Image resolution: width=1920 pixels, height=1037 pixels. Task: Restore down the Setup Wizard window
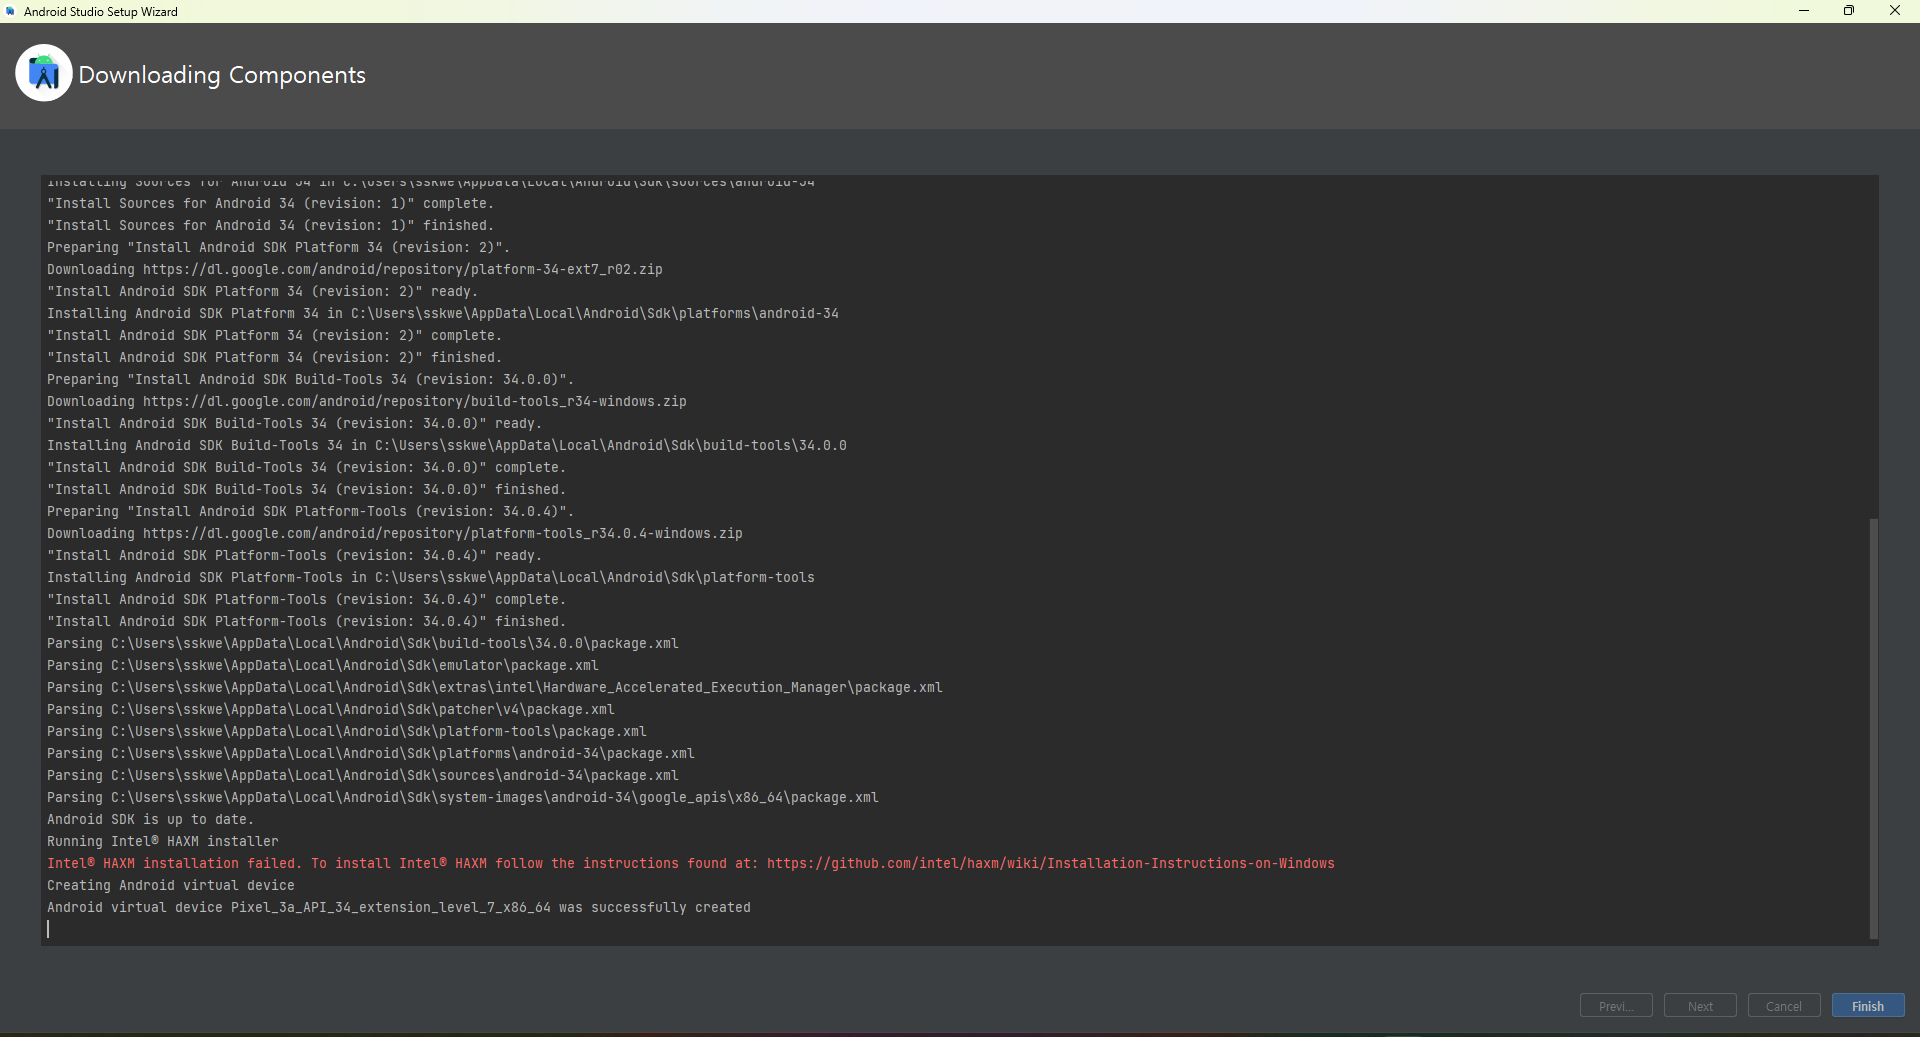click(x=1849, y=11)
